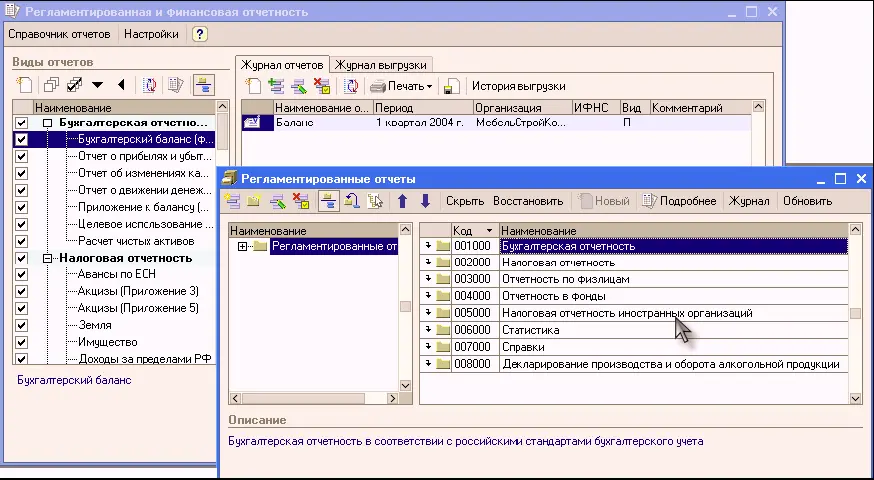
Task: Click the save-to-disk icon before История выгрузки
Action: click(x=451, y=86)
